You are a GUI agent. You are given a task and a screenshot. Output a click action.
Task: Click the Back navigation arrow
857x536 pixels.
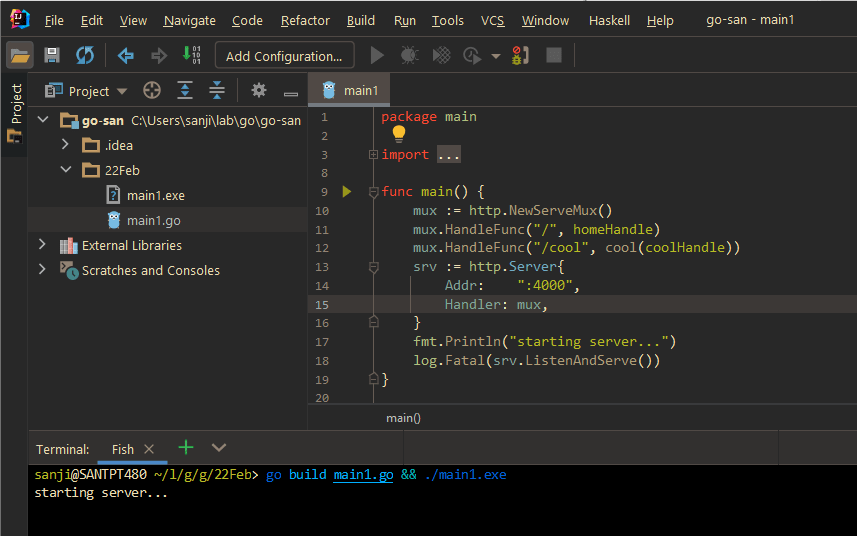126,56
